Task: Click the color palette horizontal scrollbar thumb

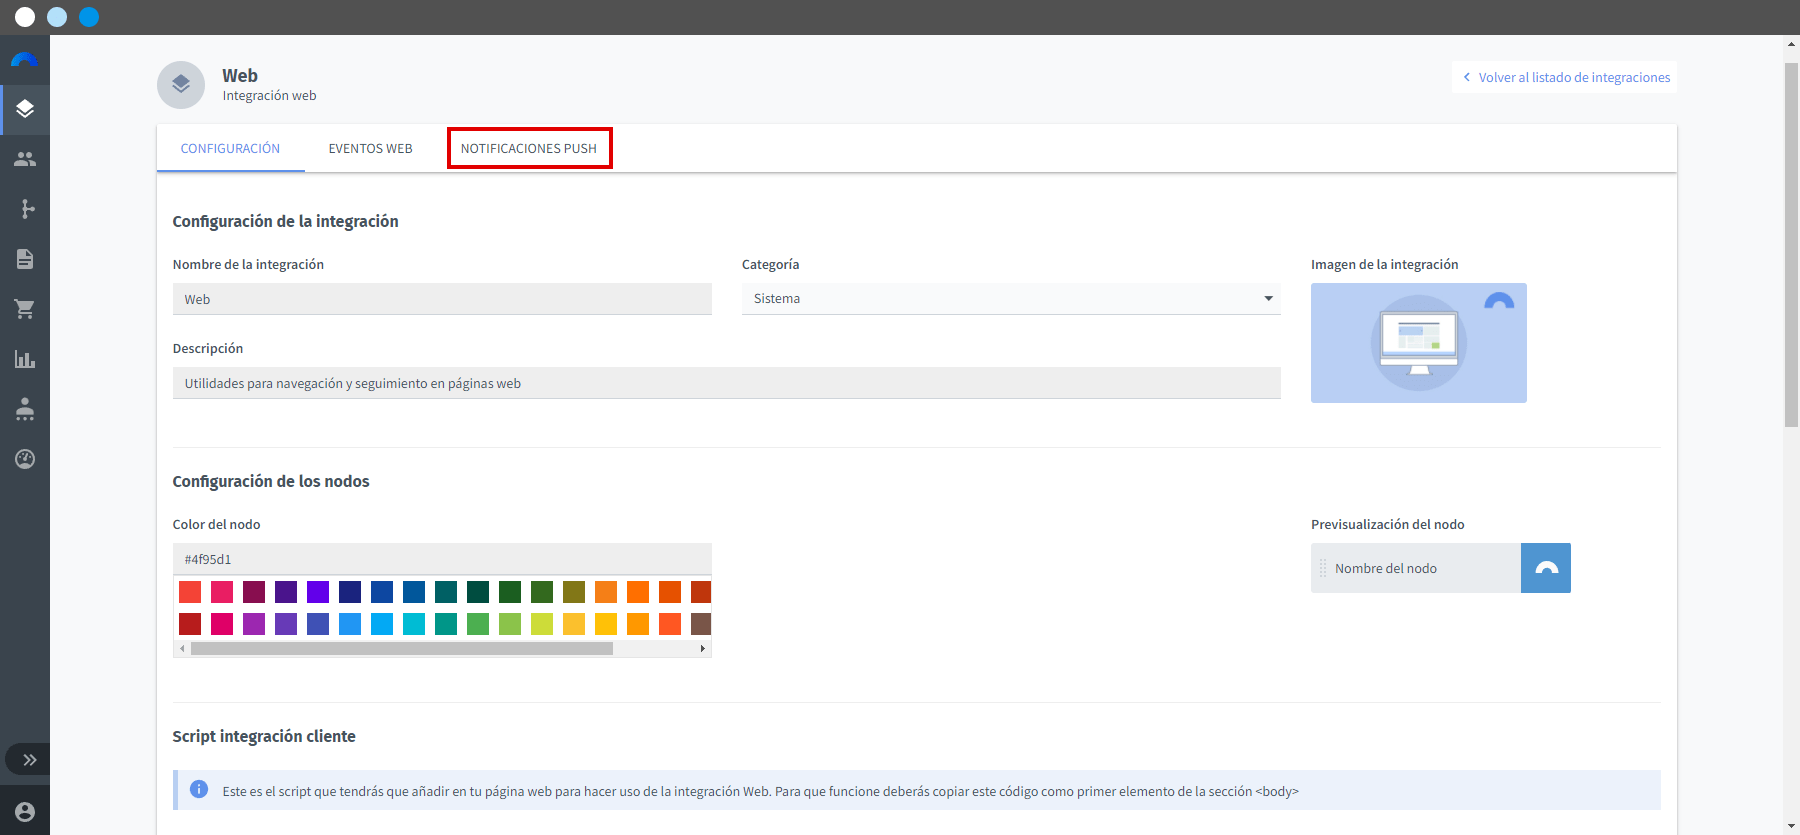Action: (402, 648)
